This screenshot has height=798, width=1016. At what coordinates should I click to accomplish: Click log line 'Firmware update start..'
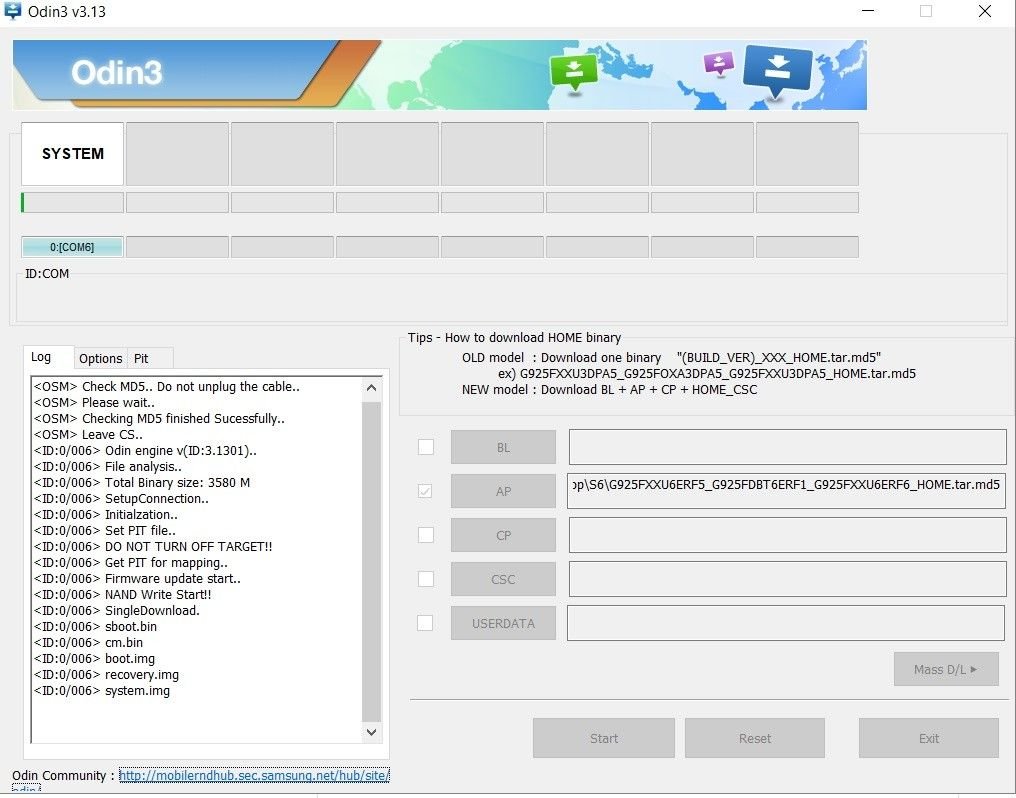point(137,578)
